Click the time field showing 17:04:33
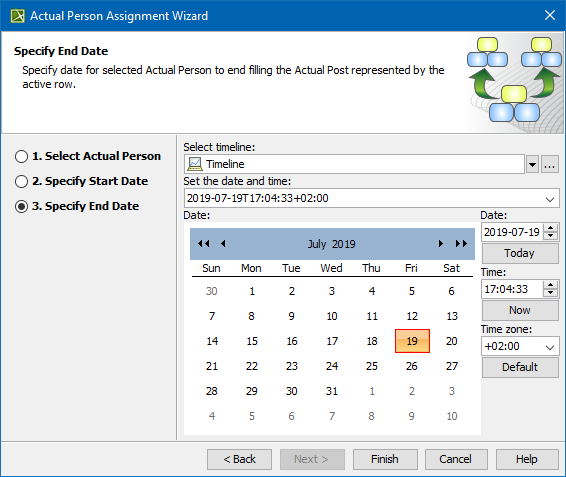The image size is (566, 477). click(513, 289)
